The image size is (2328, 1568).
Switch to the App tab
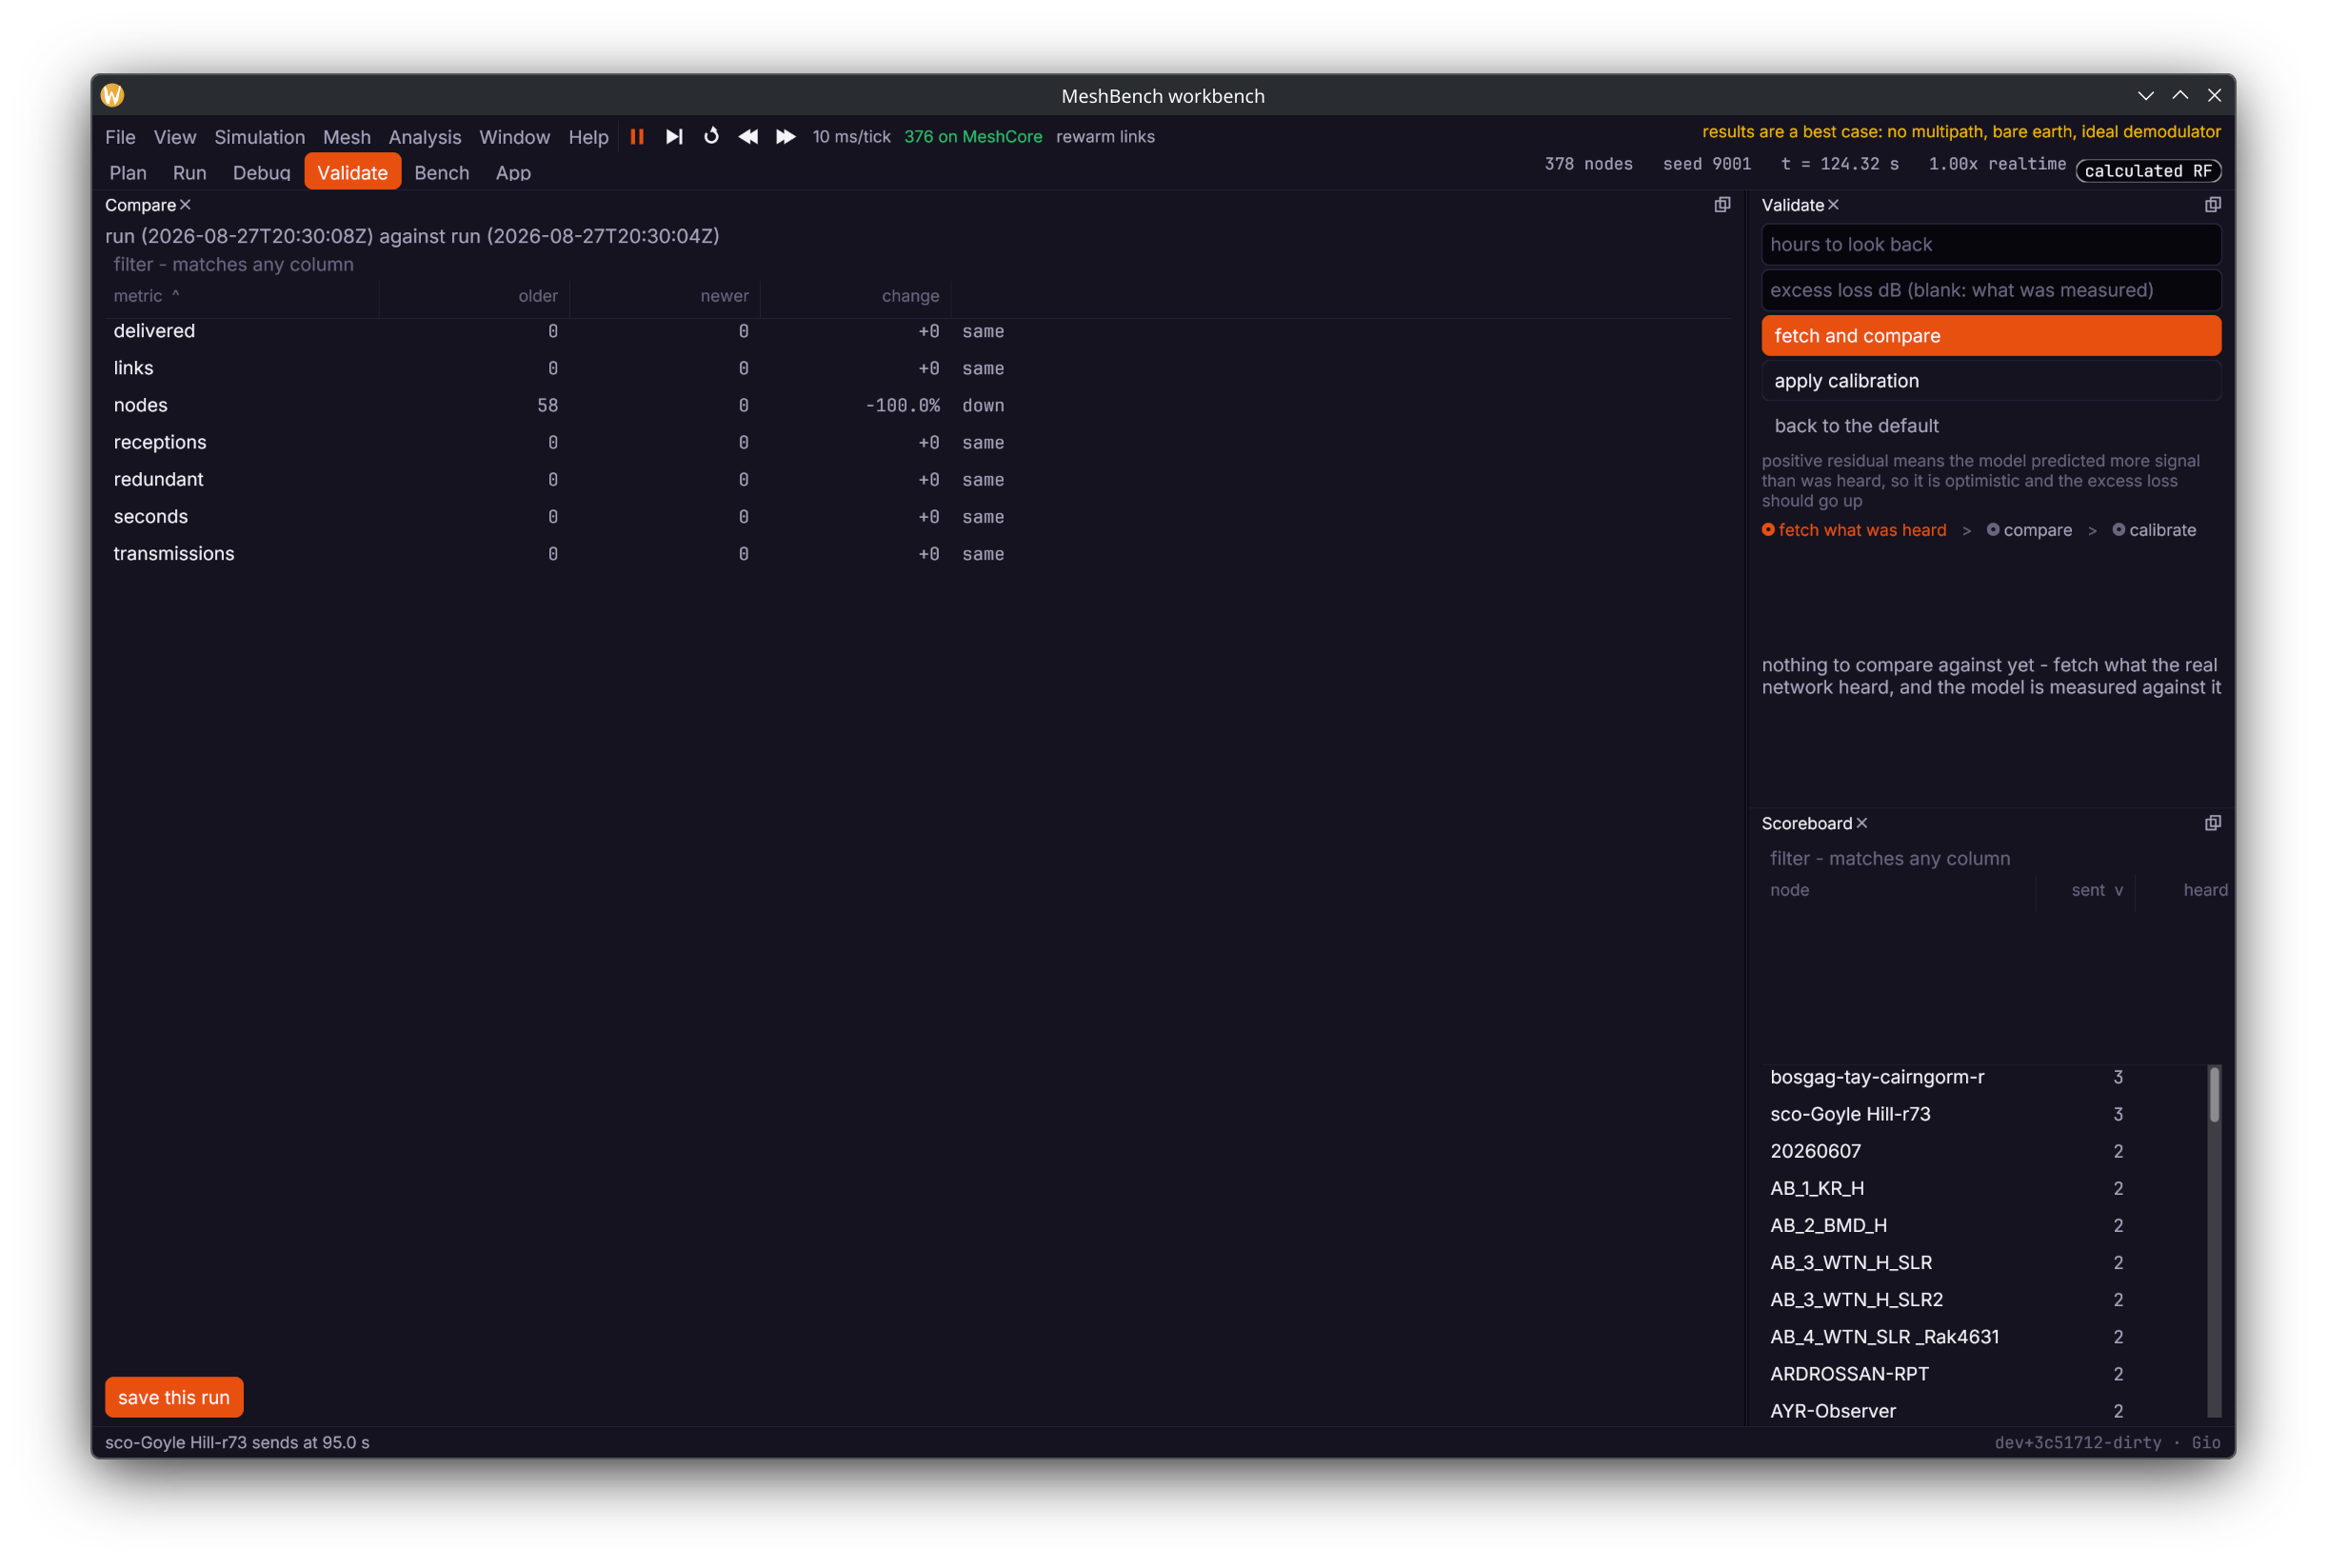pyautogui.click(x=513, y=173)
